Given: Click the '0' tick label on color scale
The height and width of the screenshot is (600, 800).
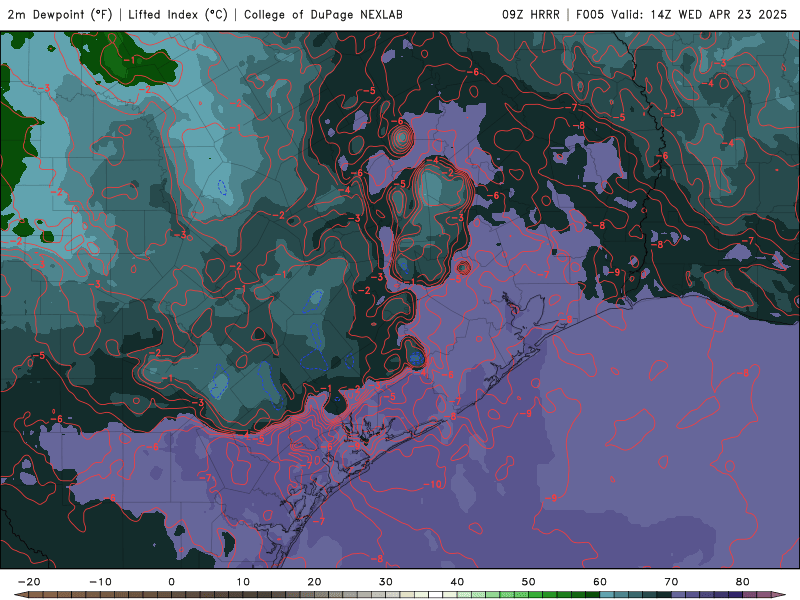Looking at the screenshot, I should [x=171, y=582].
